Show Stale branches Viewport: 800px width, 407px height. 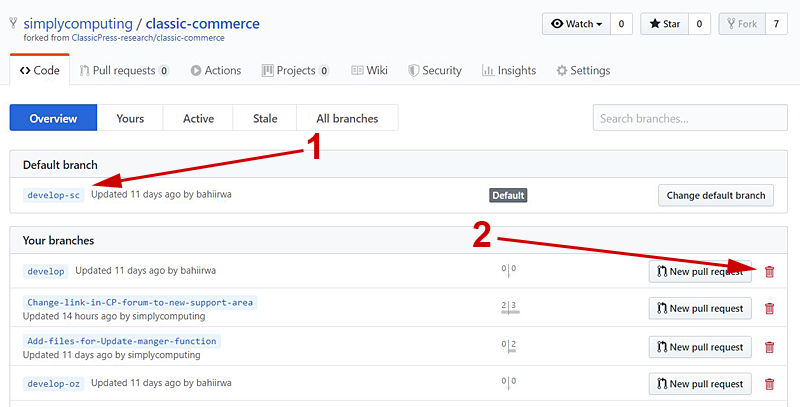(x=265, y=118)
